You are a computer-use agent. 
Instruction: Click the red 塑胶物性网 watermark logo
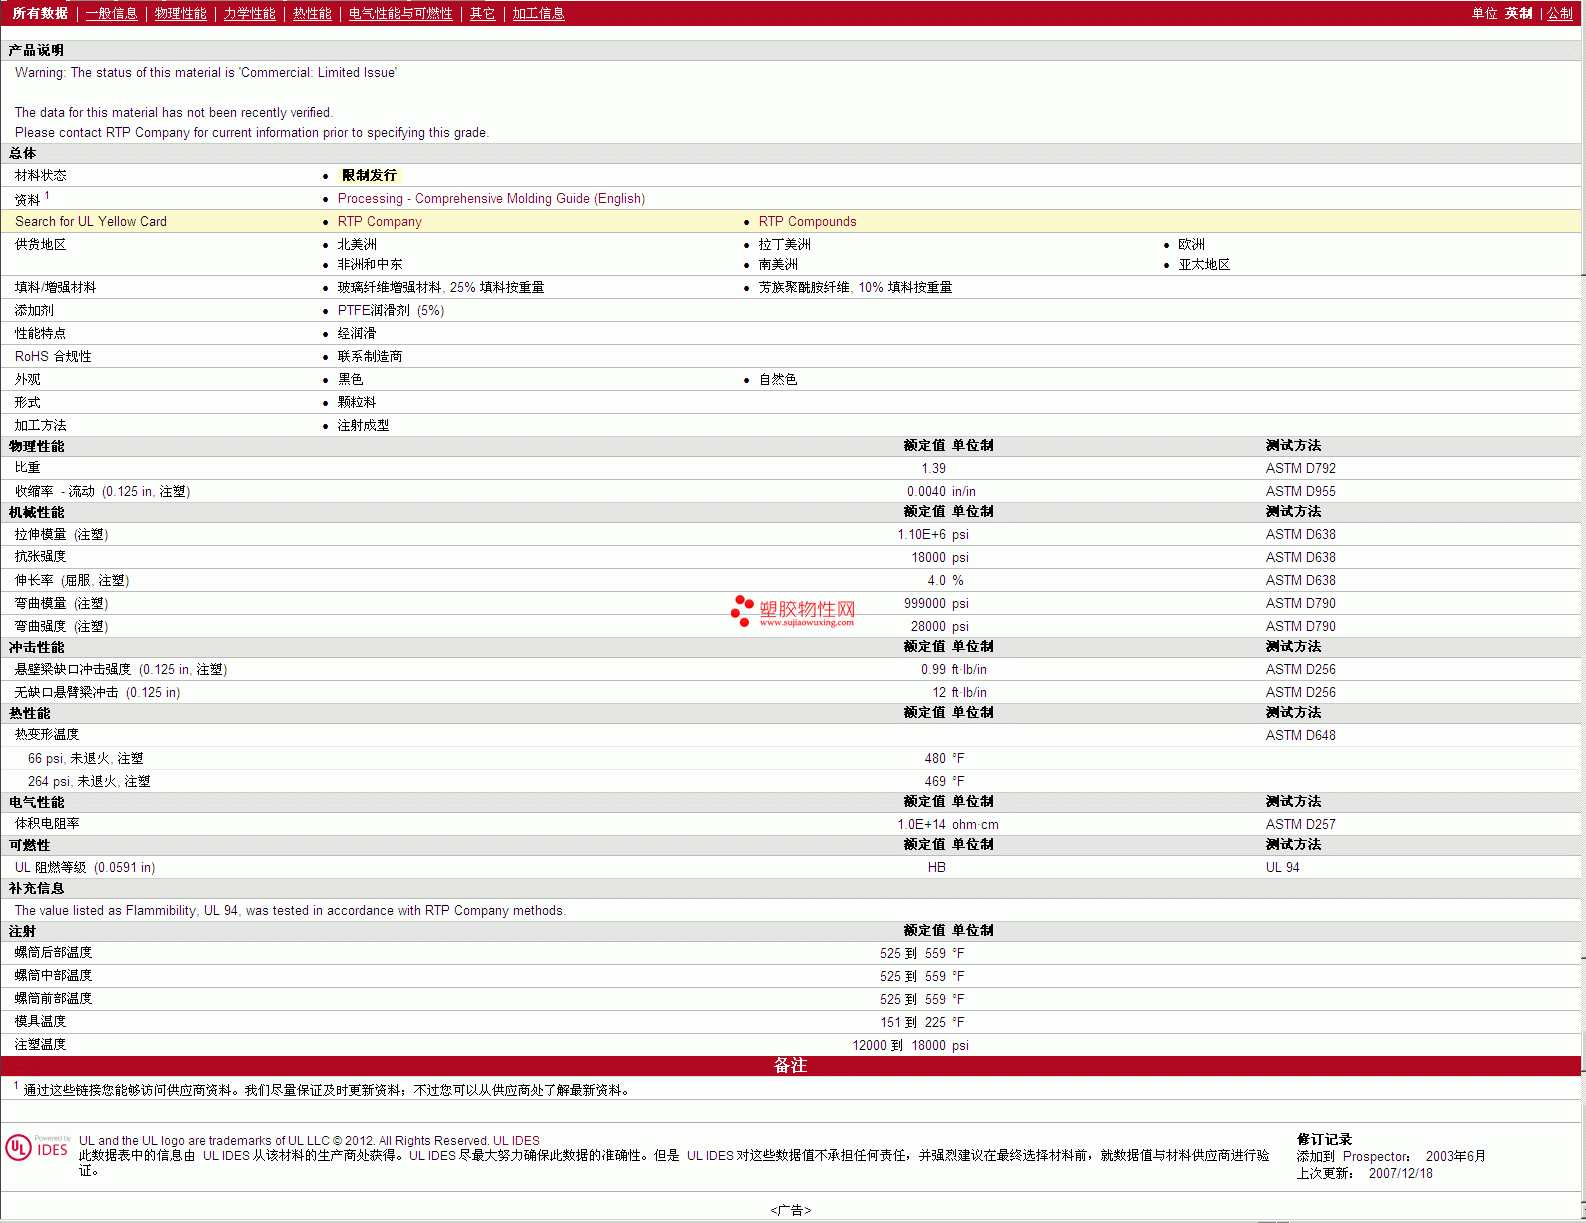(x=793, y=611)
